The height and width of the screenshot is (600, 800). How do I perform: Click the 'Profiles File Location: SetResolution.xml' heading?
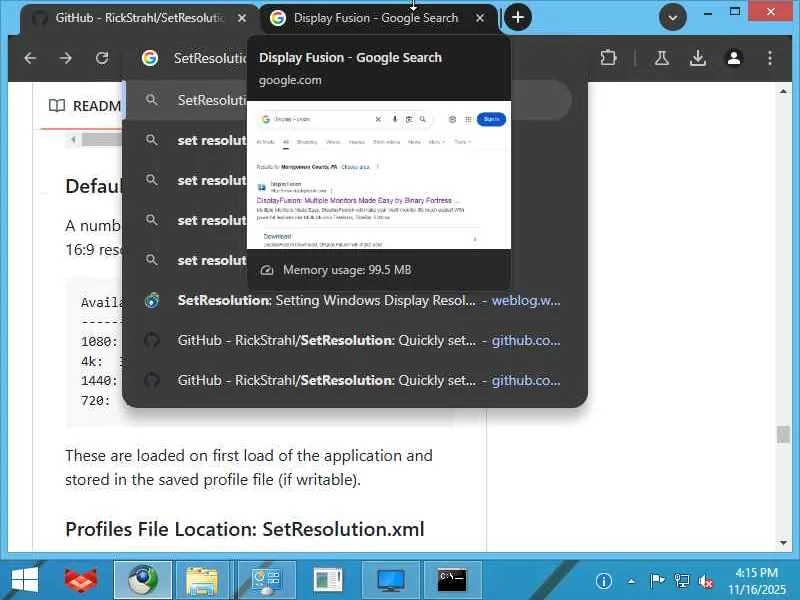pyautogui.click(x=245, y=529)
